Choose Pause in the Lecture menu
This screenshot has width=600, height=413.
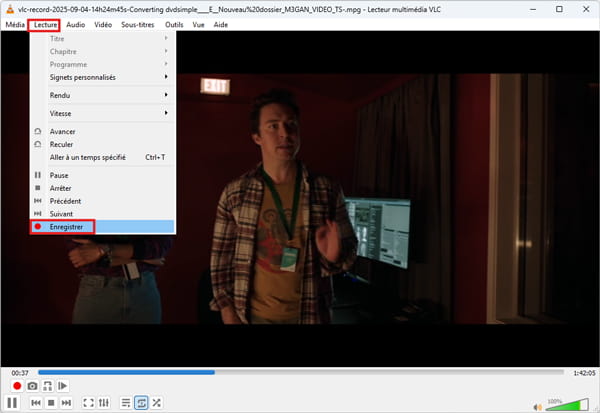tap(103, 175)
